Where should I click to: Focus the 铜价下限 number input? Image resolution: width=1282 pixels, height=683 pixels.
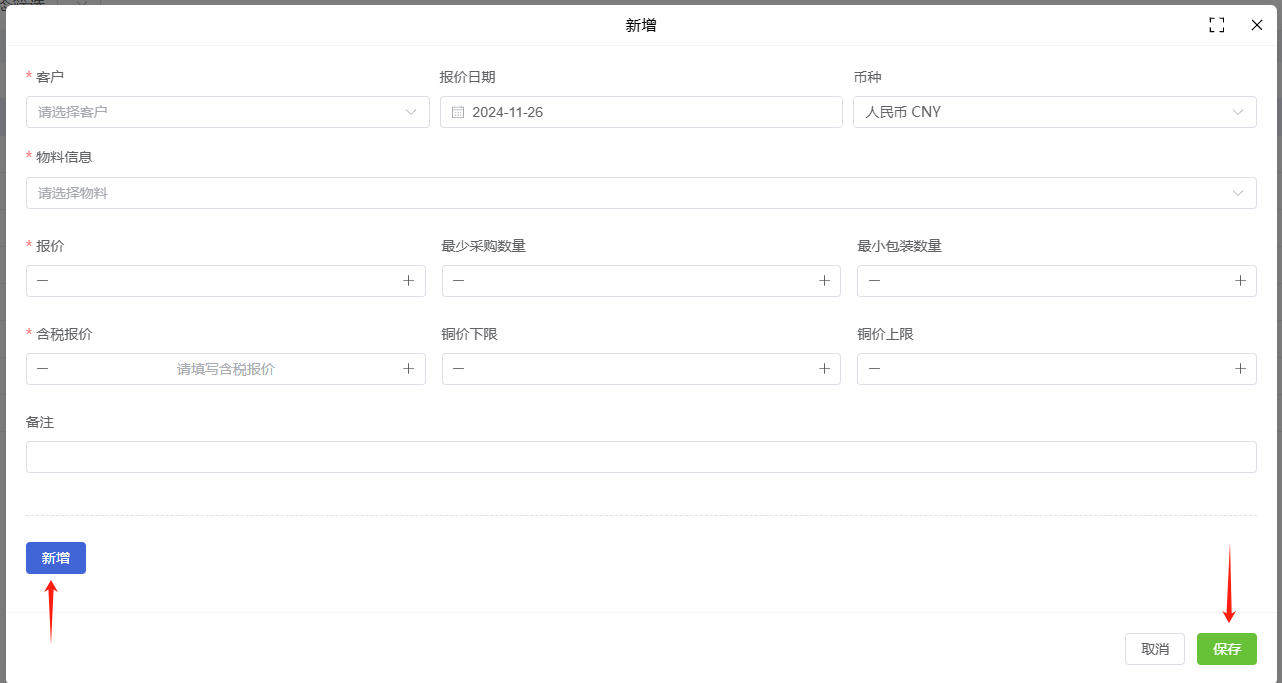(x=641, y=369)
